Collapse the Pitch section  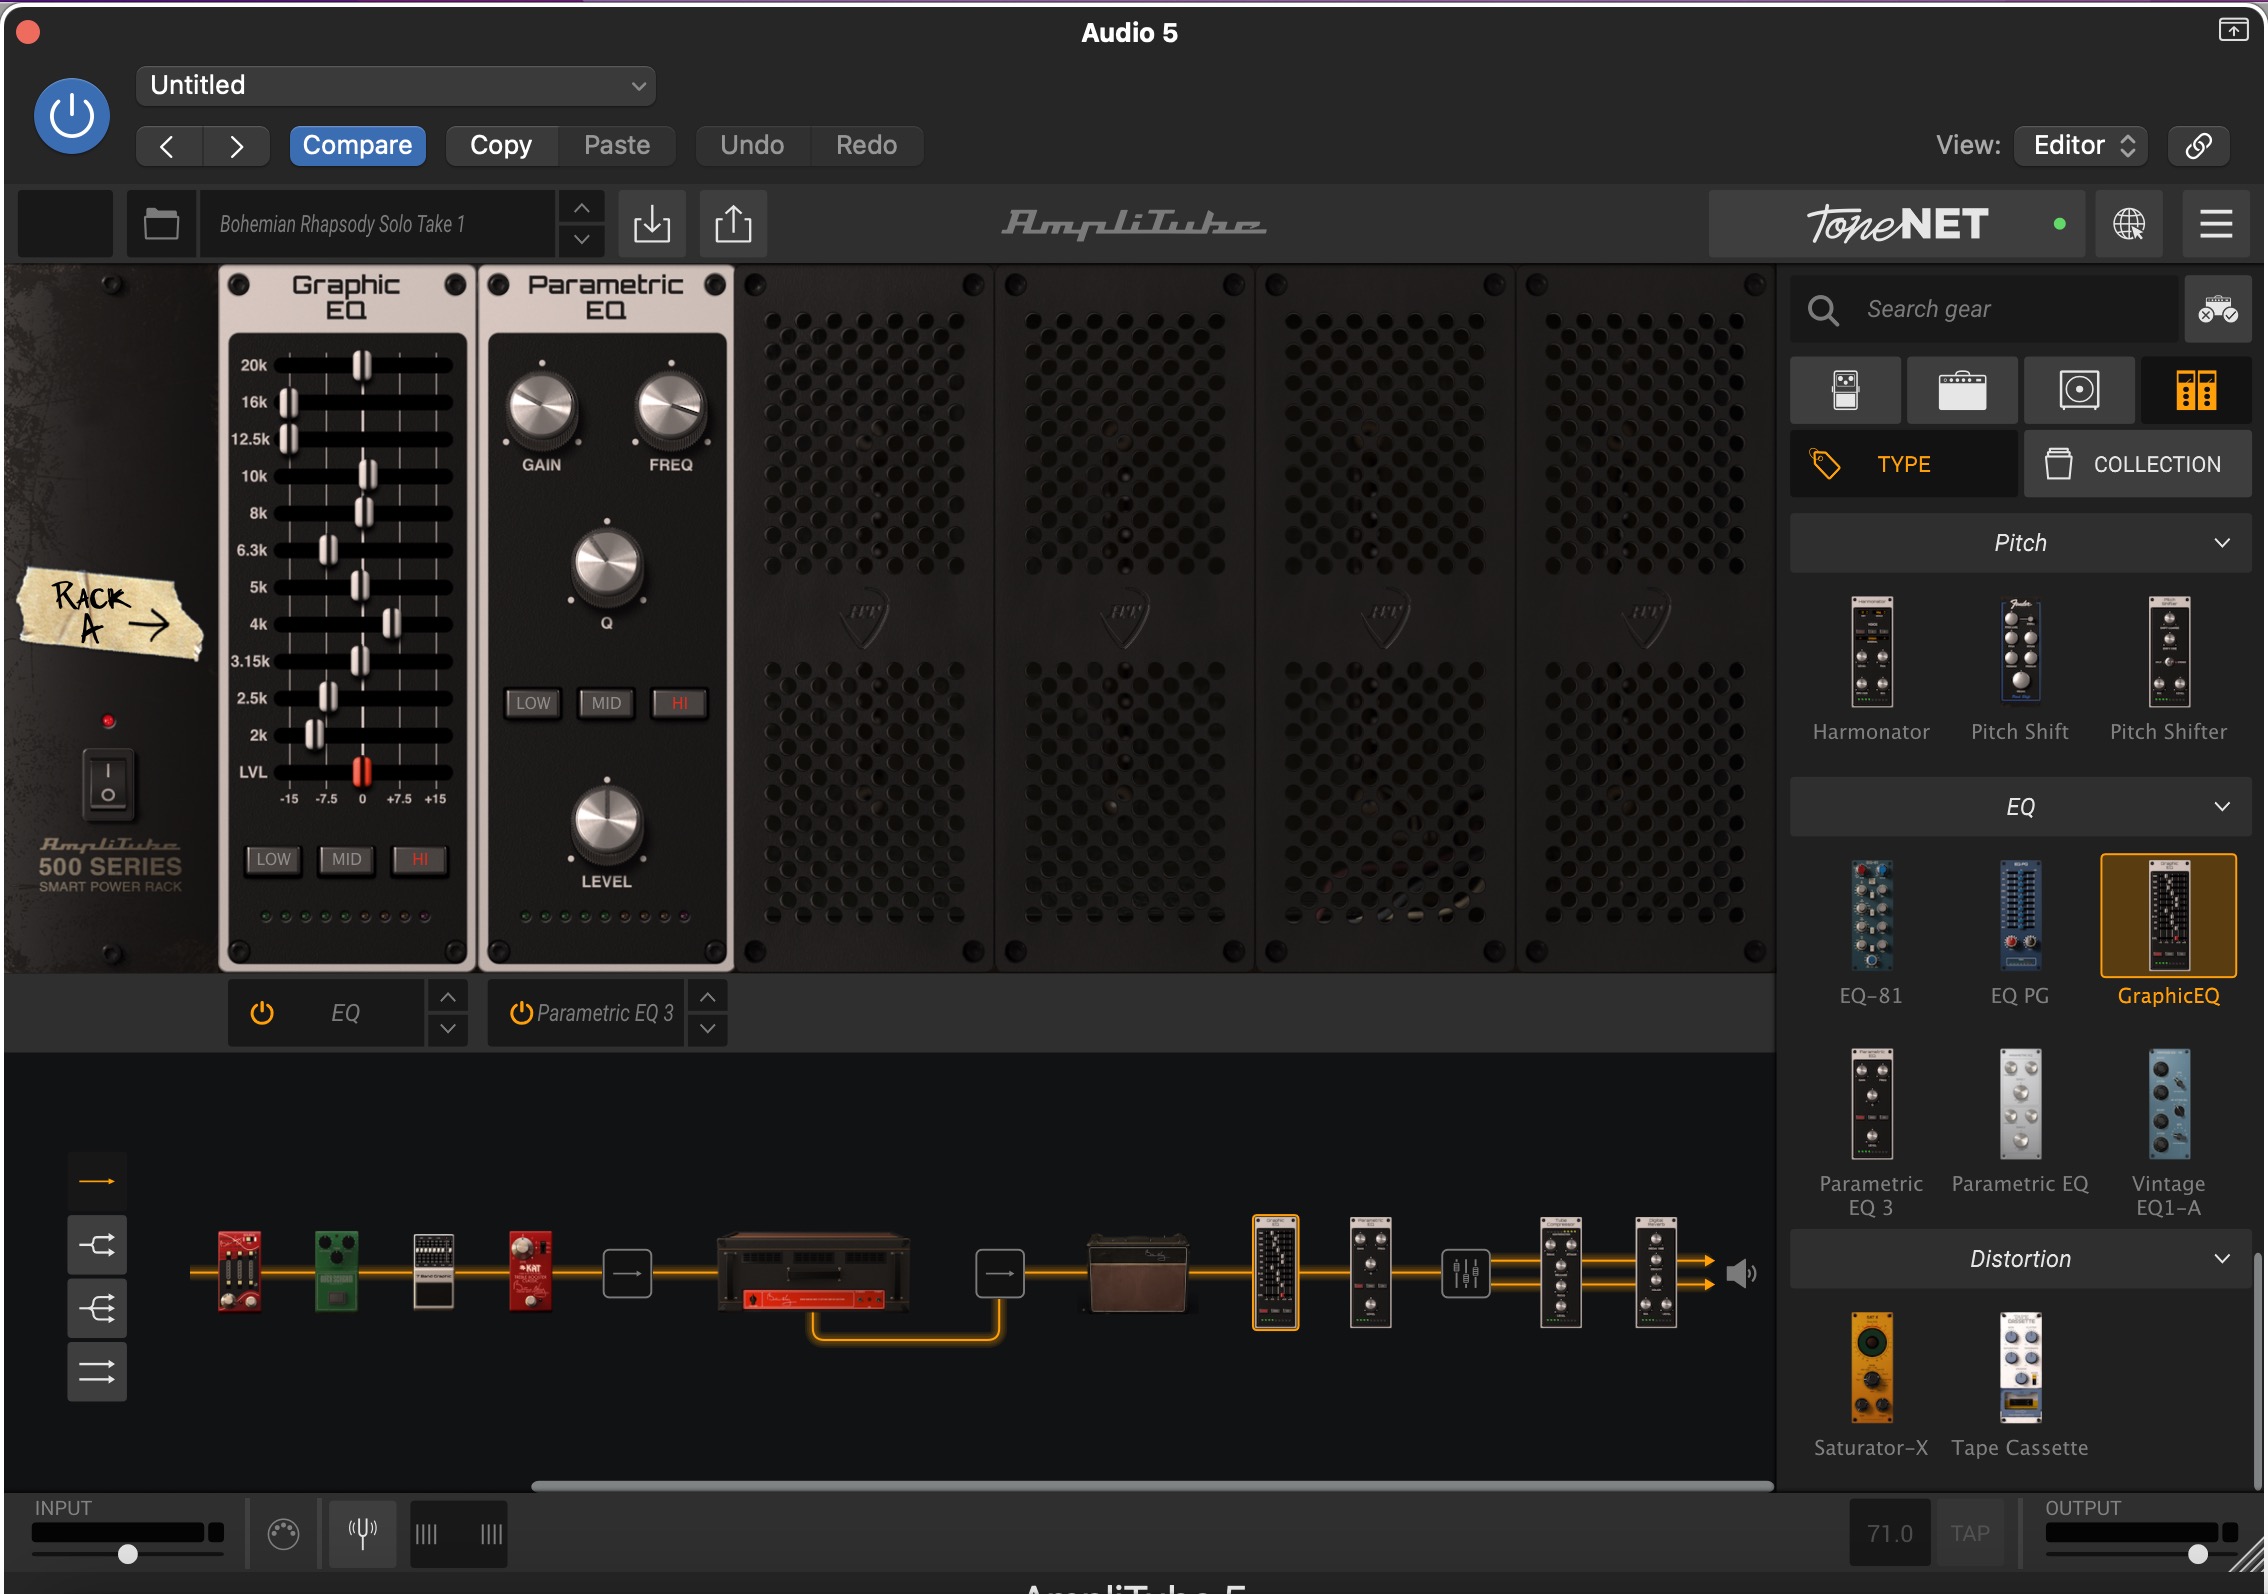tap(2020, 543)
